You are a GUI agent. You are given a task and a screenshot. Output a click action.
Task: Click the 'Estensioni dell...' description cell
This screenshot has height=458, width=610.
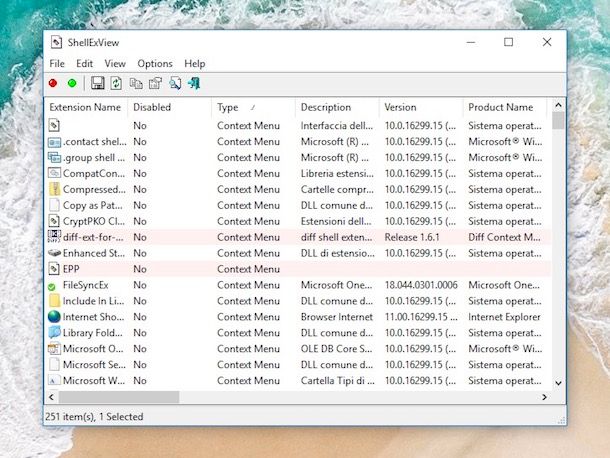[336, 222]
